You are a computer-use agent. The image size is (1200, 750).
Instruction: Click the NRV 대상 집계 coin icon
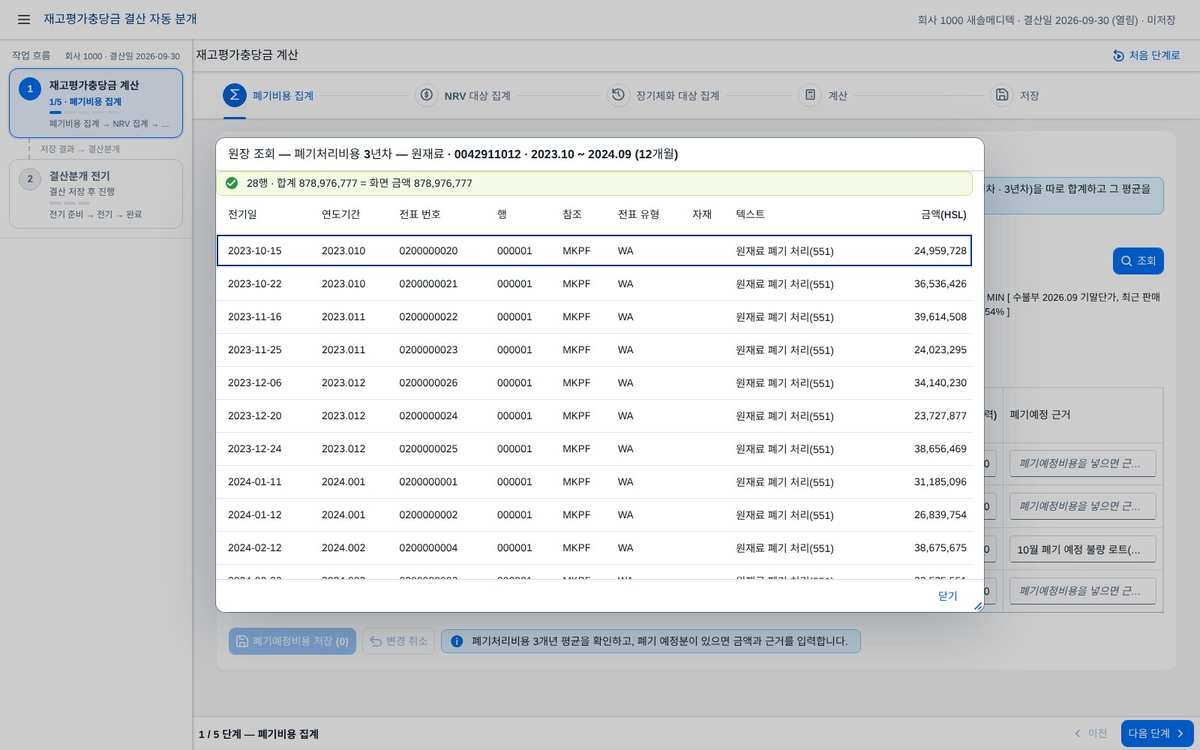(426, 95)
